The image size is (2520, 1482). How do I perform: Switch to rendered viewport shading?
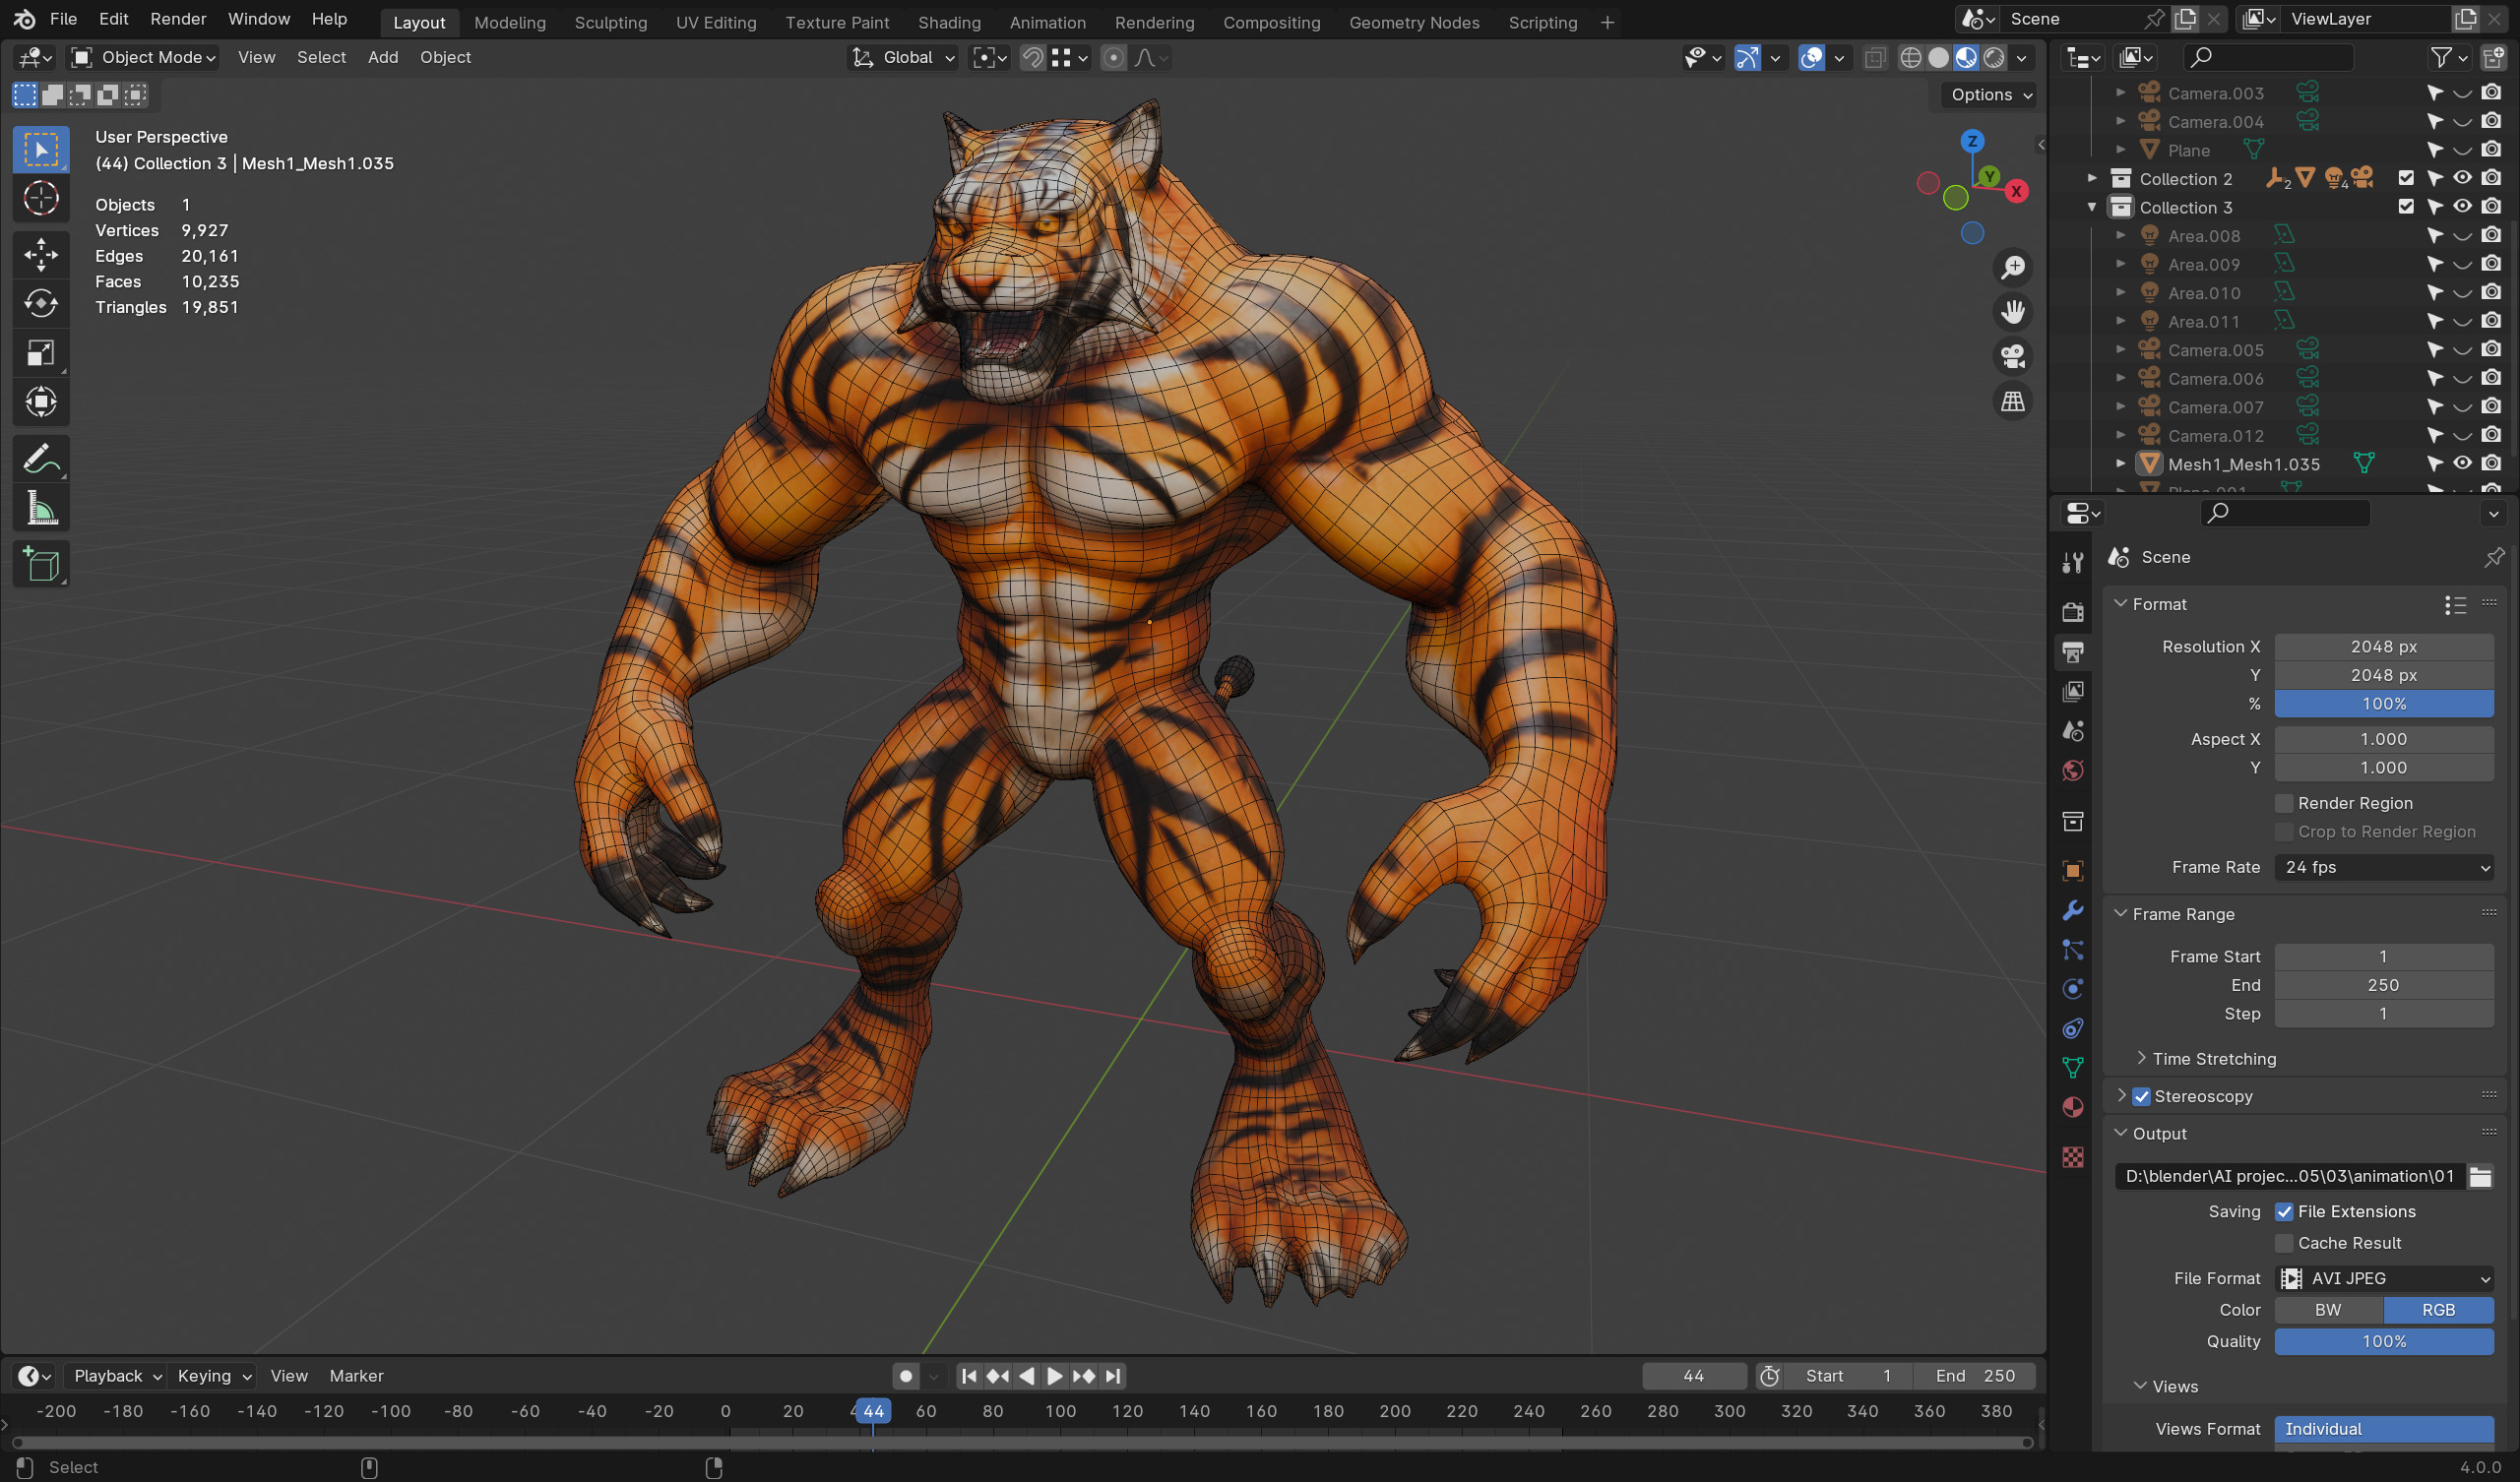pyautogui.click(x=1994, y=58)
